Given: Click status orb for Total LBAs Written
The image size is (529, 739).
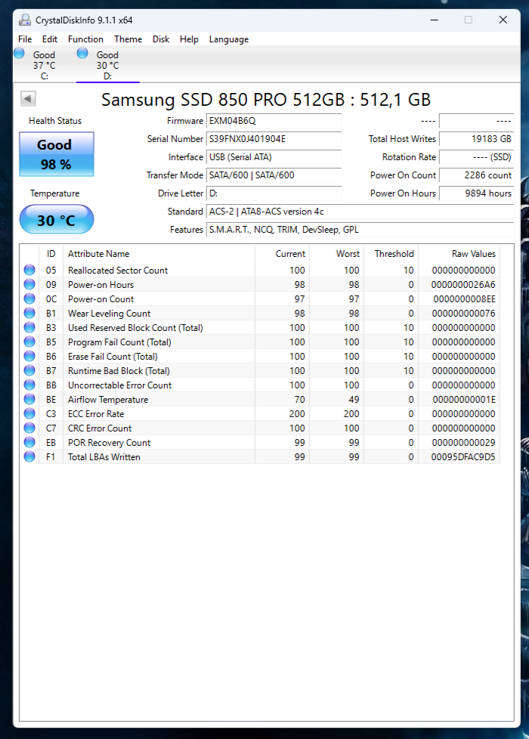Looking at the screenshot, I should [x=29, y=457].
